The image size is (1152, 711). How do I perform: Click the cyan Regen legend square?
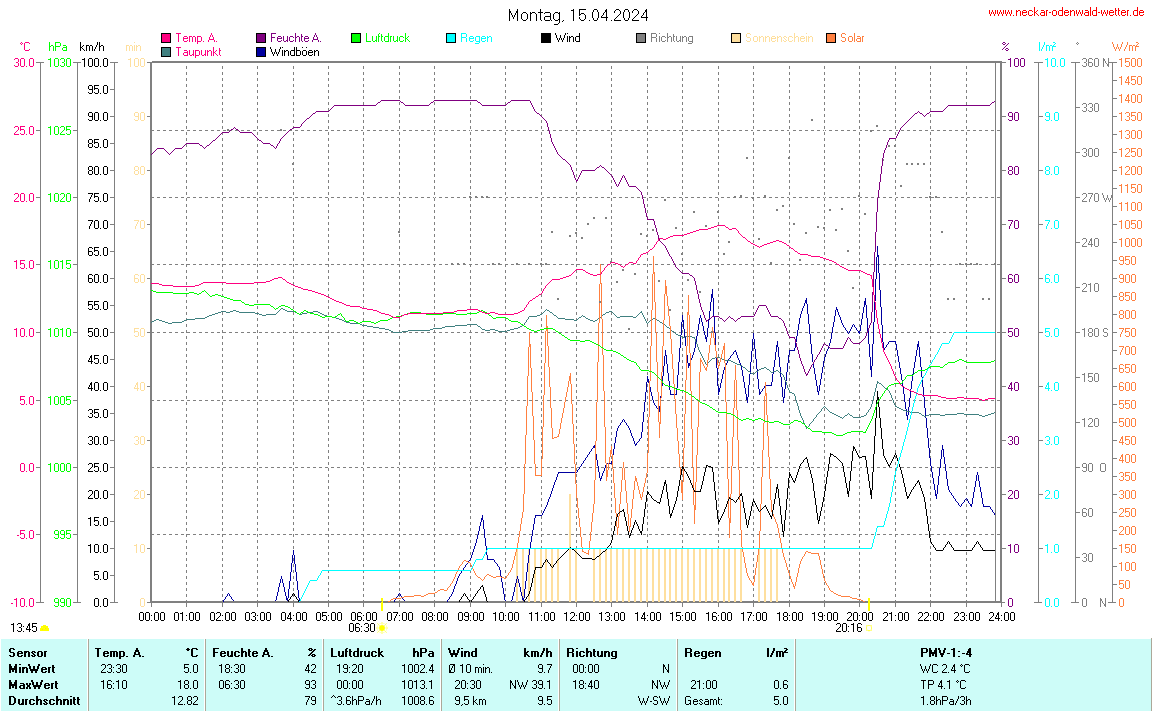[x=451, y=38]
